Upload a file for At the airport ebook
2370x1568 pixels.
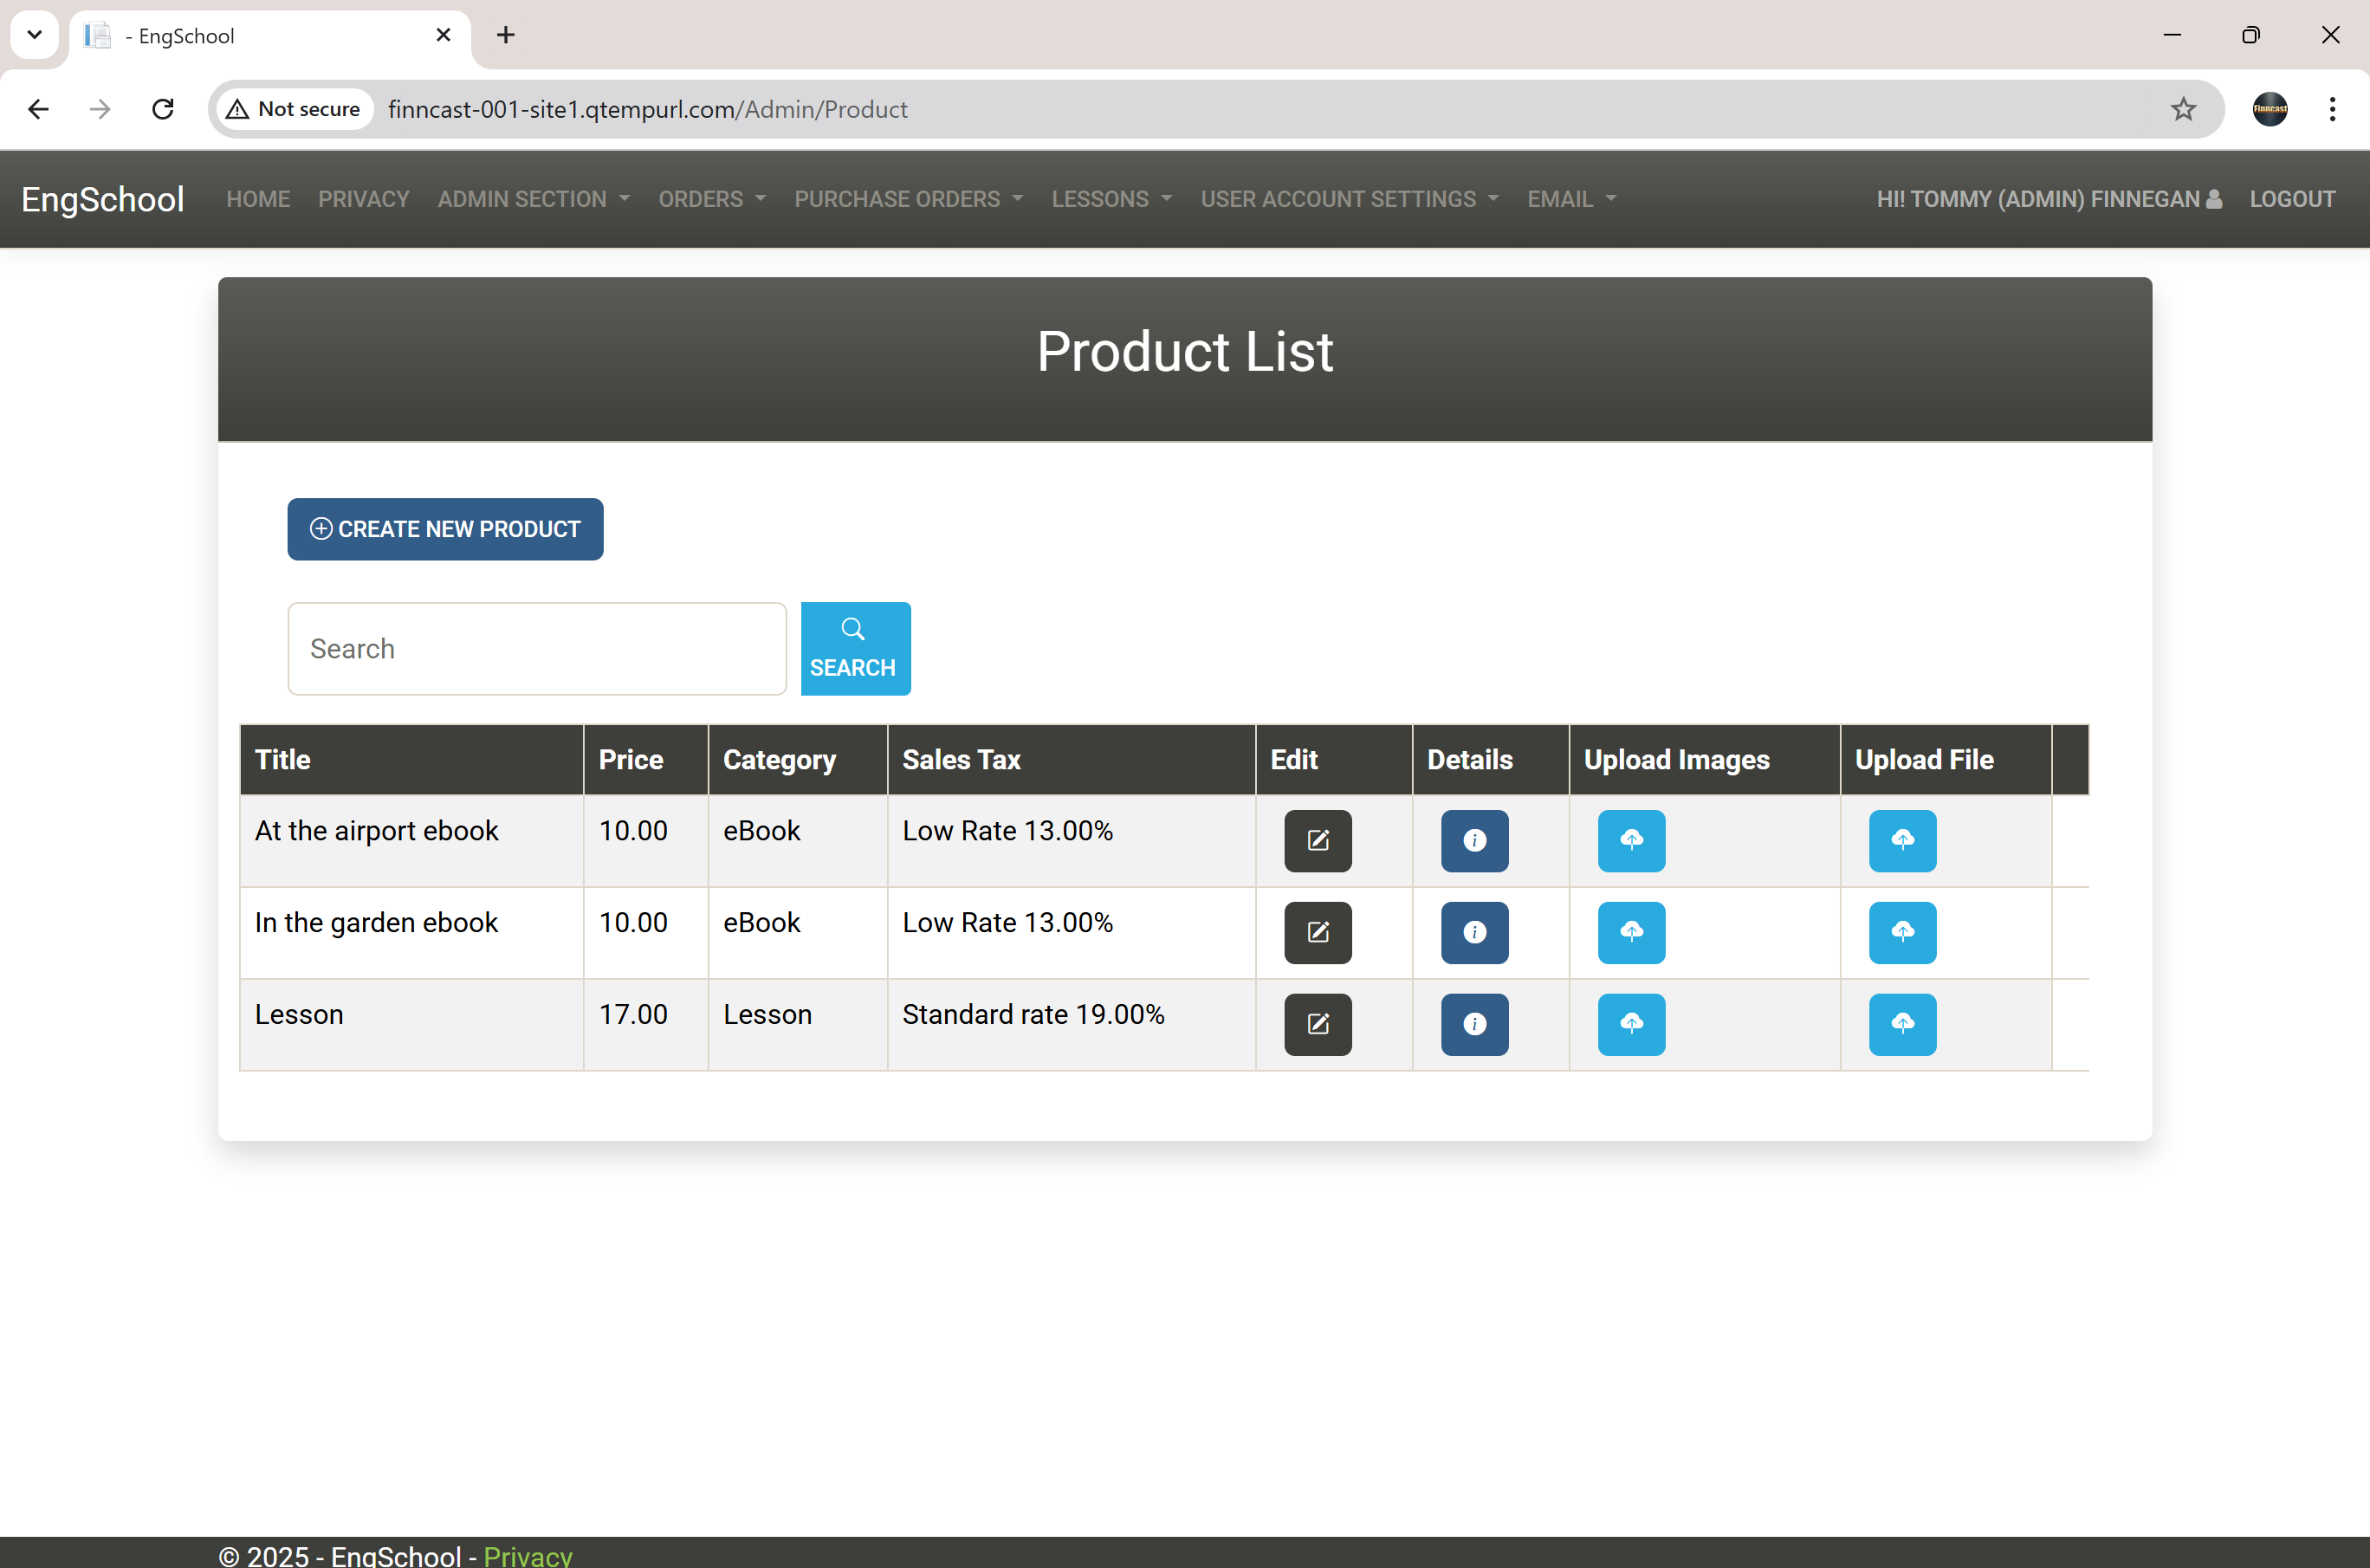pos(1901,841)
